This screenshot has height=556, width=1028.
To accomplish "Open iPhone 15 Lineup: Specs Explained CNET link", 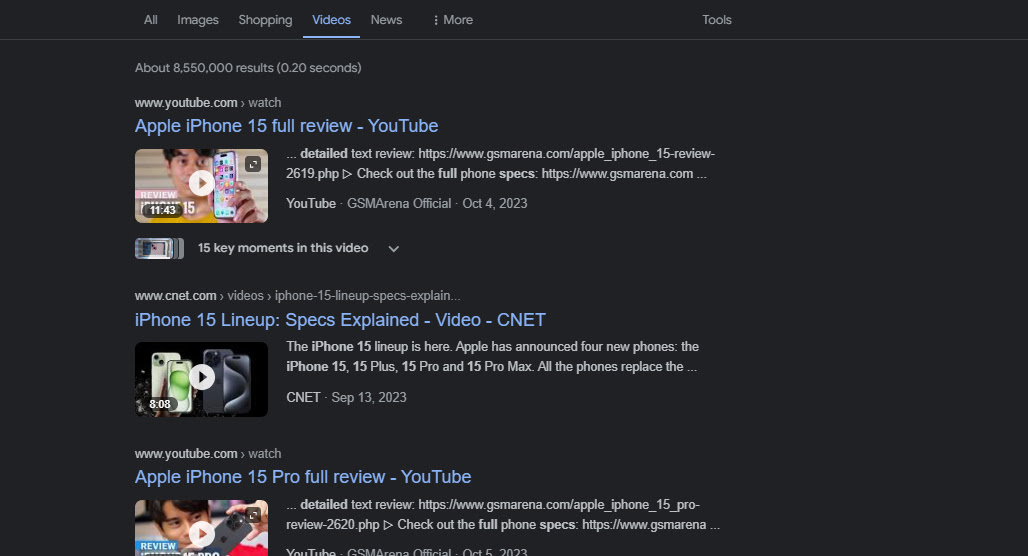I will pos(340,320).
